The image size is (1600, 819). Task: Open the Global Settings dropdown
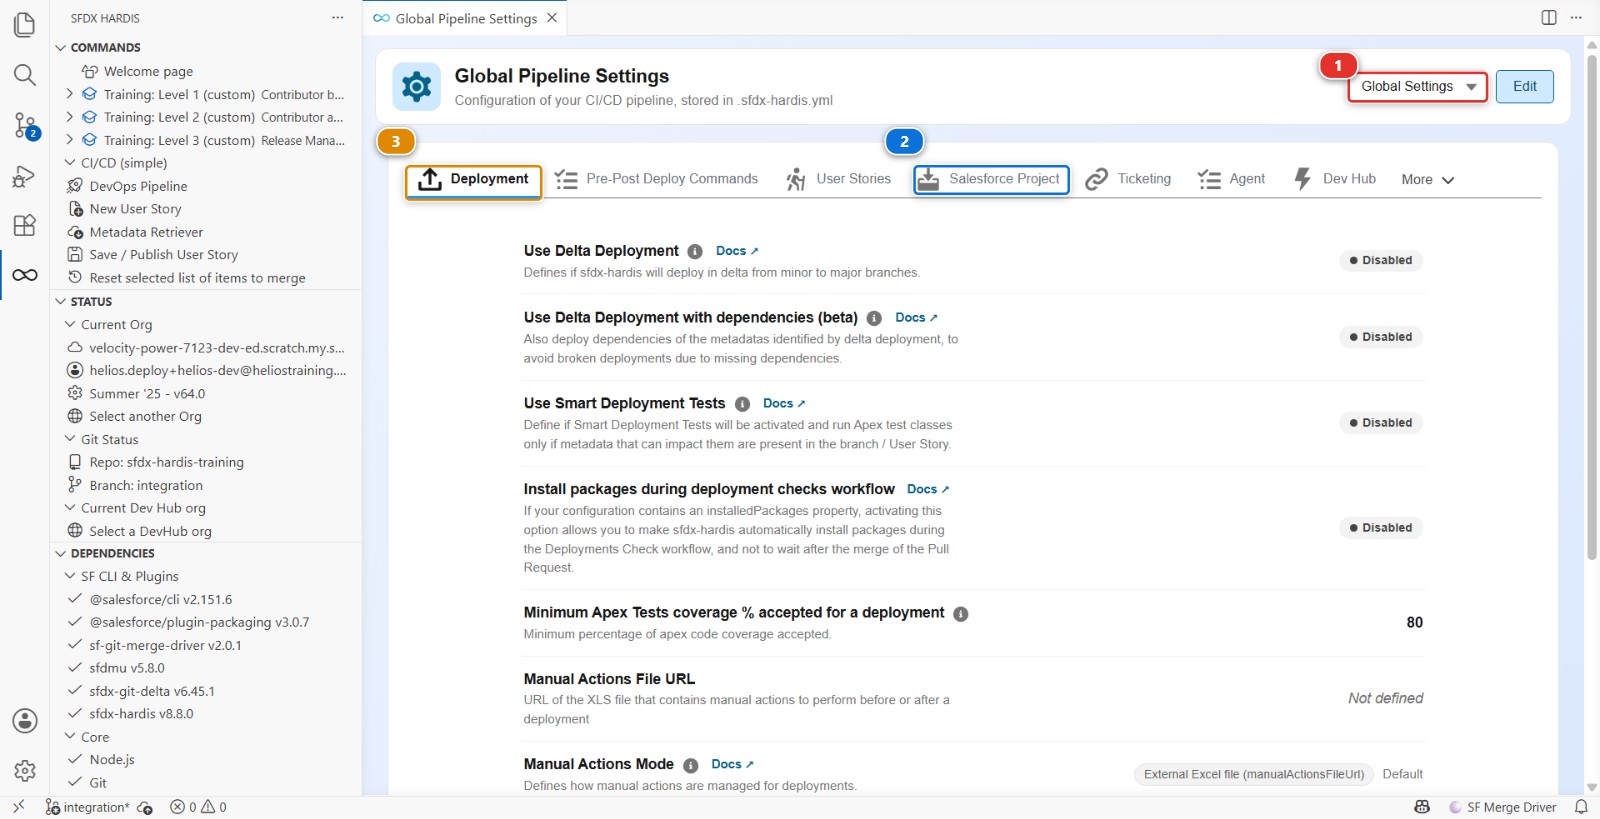(x=1418, y=87)
